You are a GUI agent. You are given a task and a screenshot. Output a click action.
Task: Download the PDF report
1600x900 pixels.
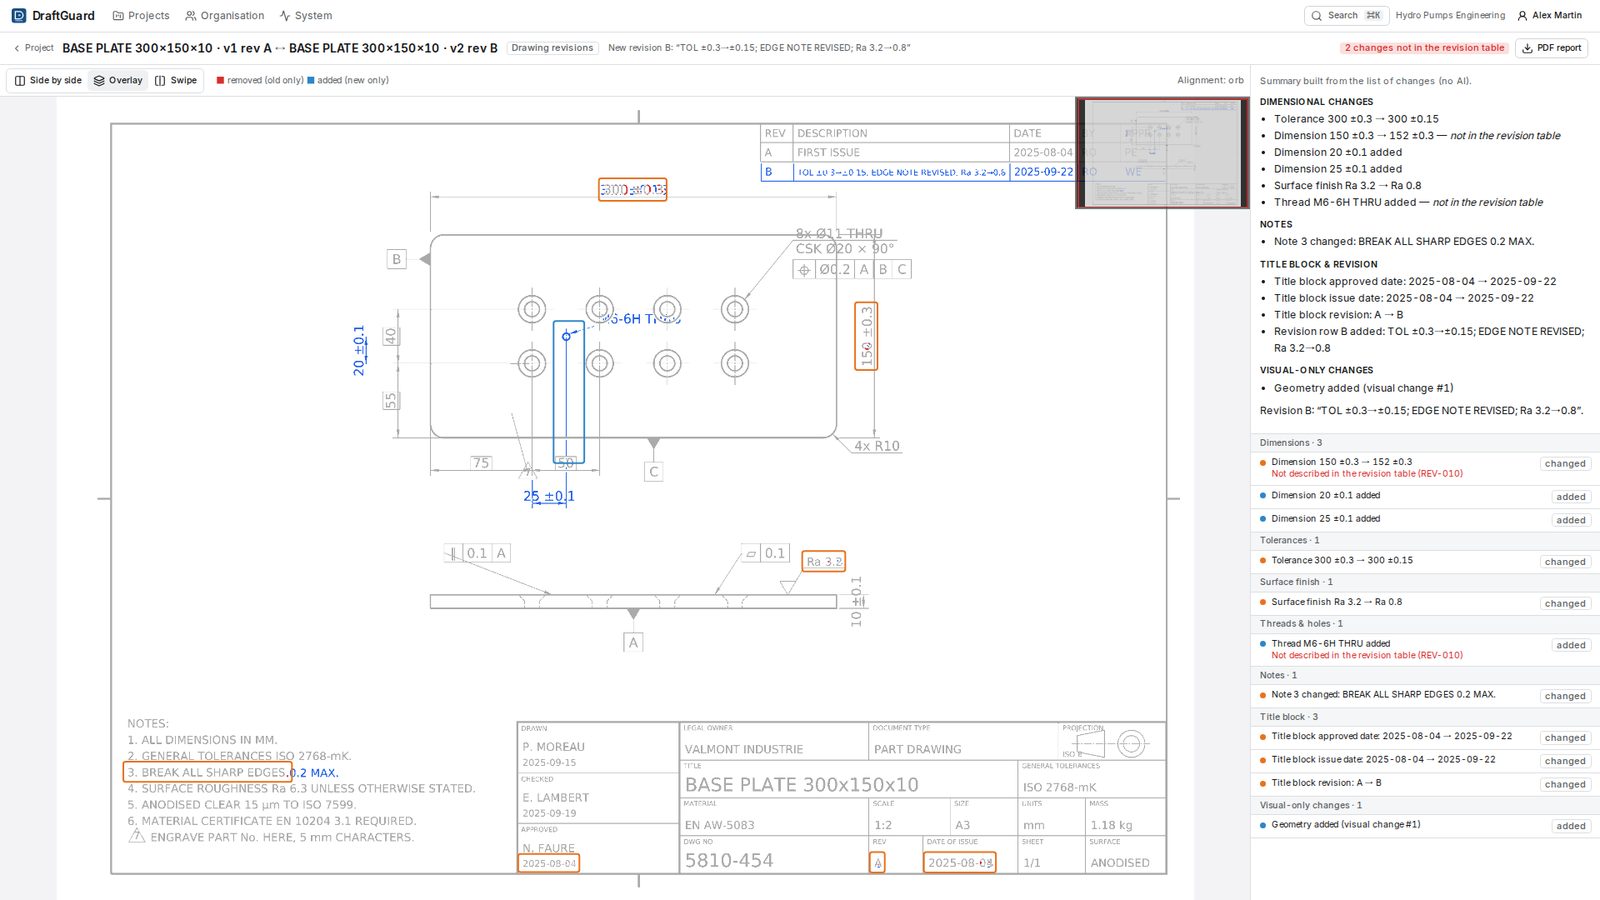coord(1552,48)
